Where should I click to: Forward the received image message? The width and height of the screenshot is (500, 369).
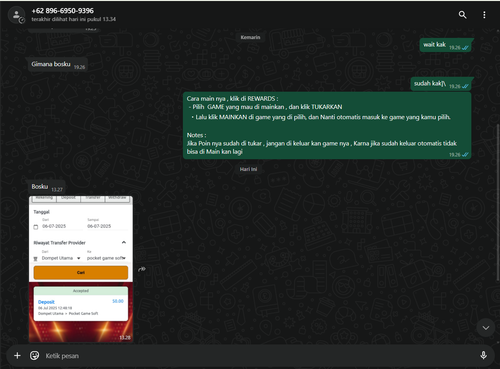(142, 269)
